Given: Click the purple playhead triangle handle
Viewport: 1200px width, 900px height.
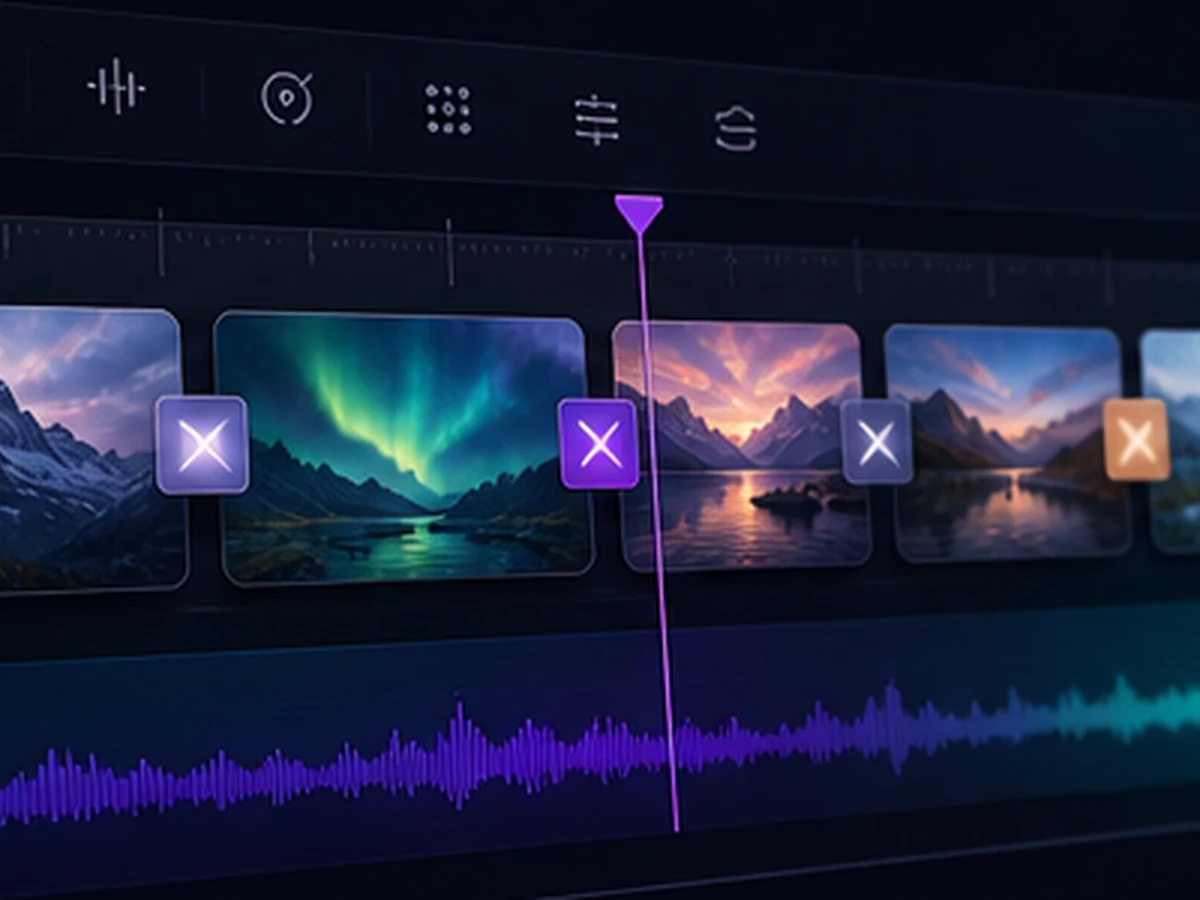Looking at the screenshot, I should click(638, 214).
